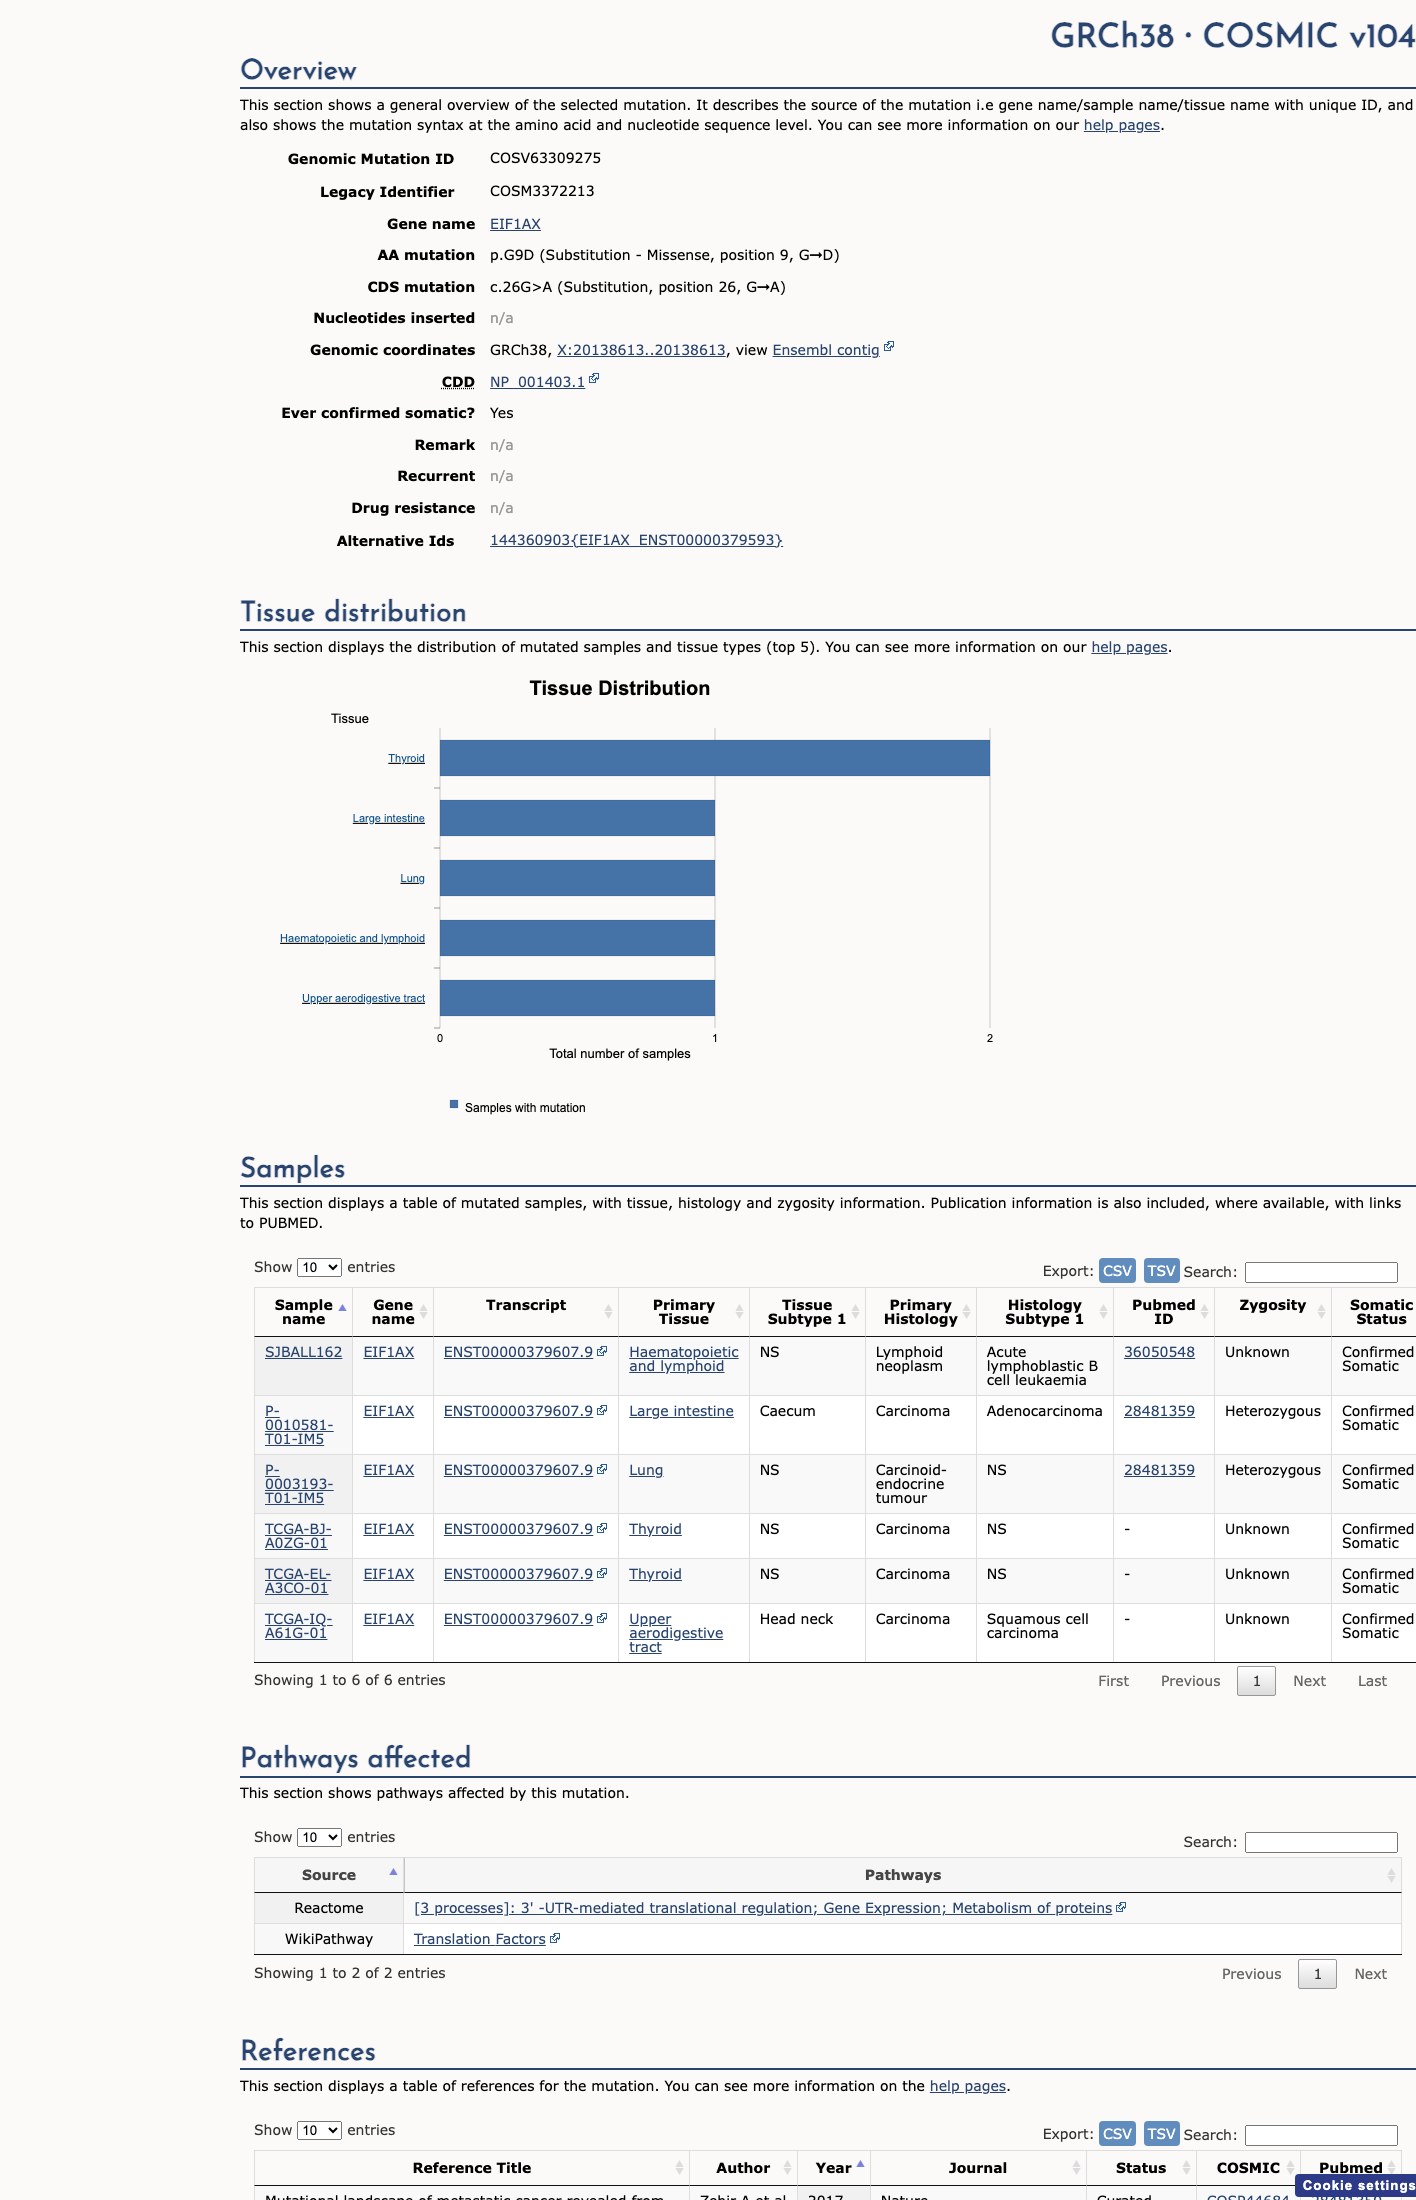Click page 1 in Pathways table pagination
Screen dimensions: 1416x2200
1317,1974
